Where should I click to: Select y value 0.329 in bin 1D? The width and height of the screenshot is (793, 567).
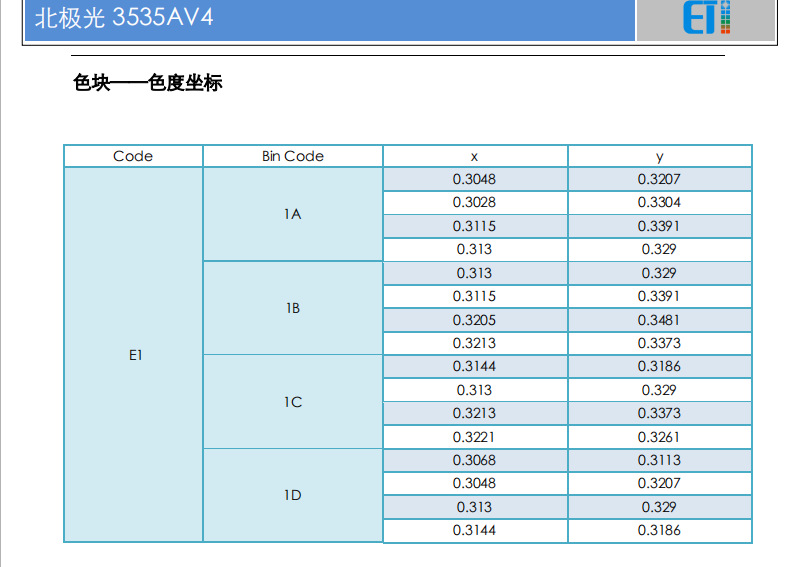[x=659, y=507]
